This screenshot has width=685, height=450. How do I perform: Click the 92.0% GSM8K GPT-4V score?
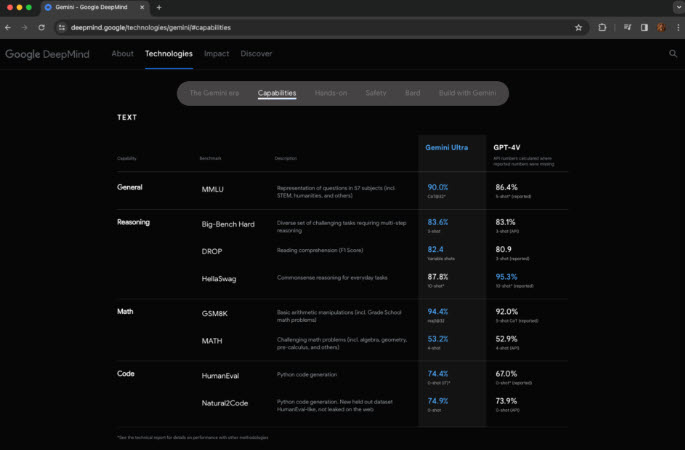click(507, 312)
